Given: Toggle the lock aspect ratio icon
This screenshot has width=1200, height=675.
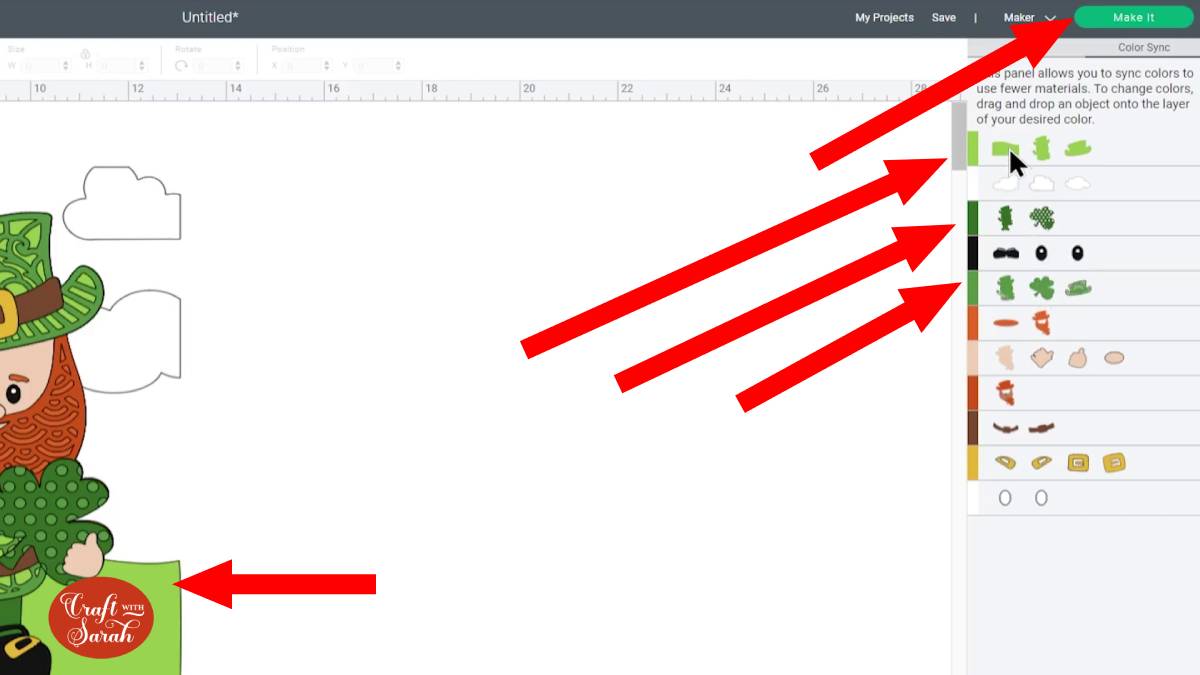Looking at the screenshot, I should click(84, 56).
